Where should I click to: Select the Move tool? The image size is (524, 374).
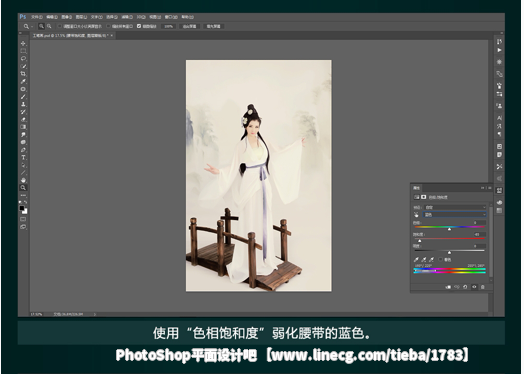pyautogui.click(x=23, y=43)
